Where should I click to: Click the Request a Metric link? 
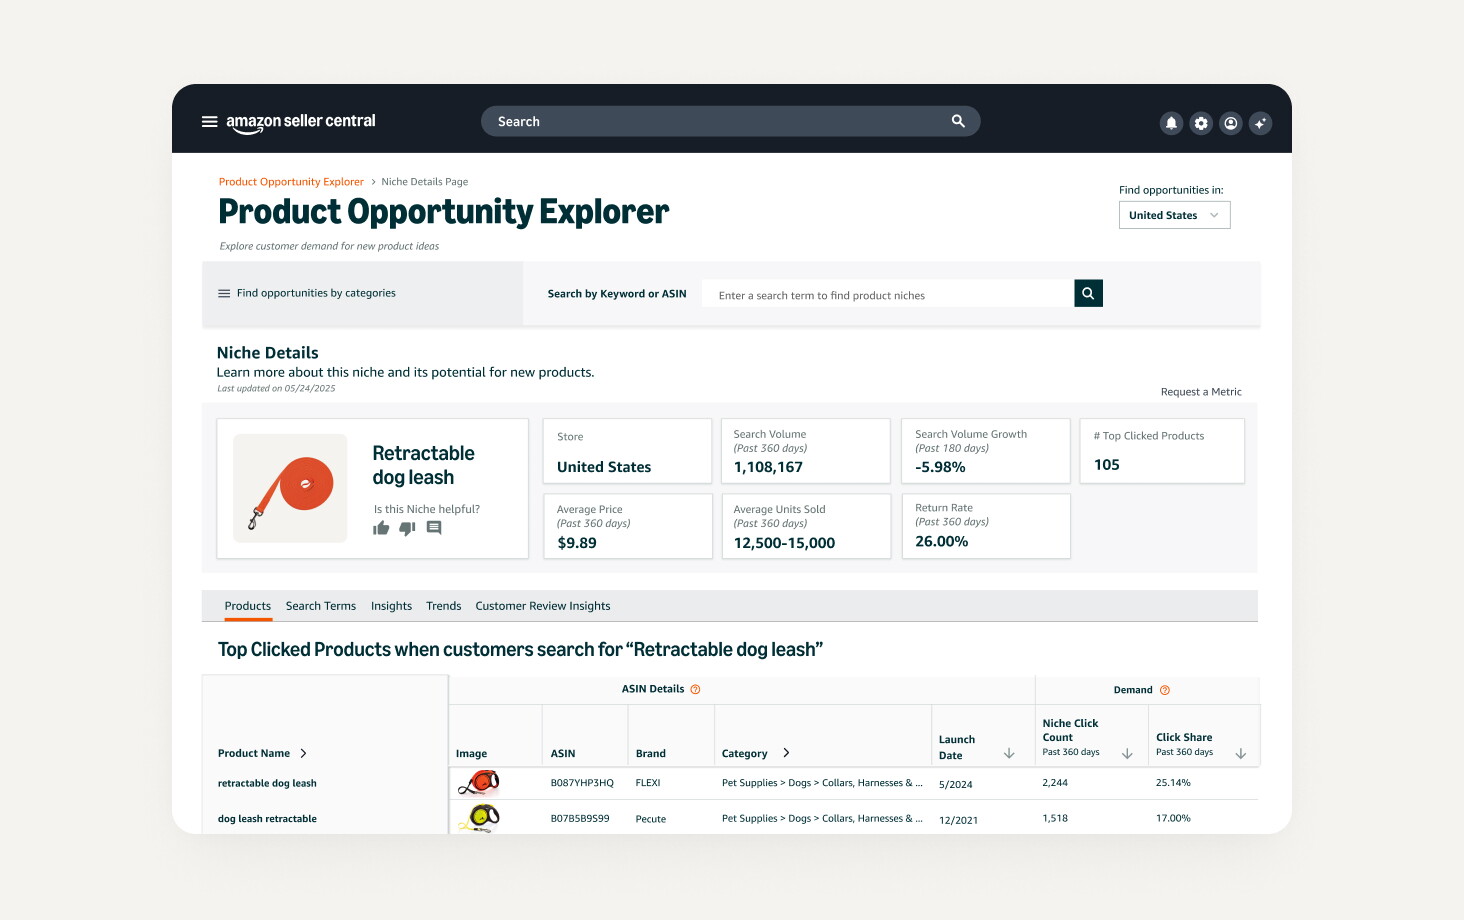tap(1201, 392)
